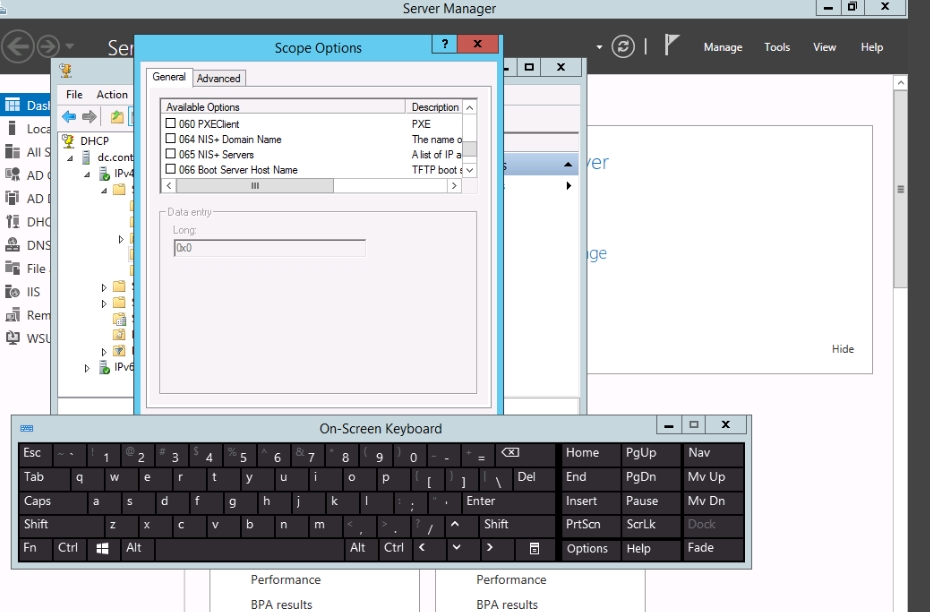Open the notifications flag in Server Manager
Screen dimensions: 930x612
[x=671, y=45]
